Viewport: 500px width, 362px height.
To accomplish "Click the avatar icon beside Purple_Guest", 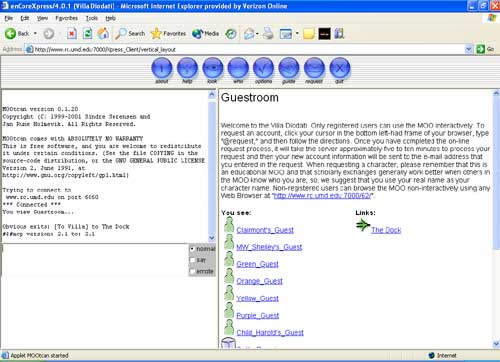I will tap(229, 310).
